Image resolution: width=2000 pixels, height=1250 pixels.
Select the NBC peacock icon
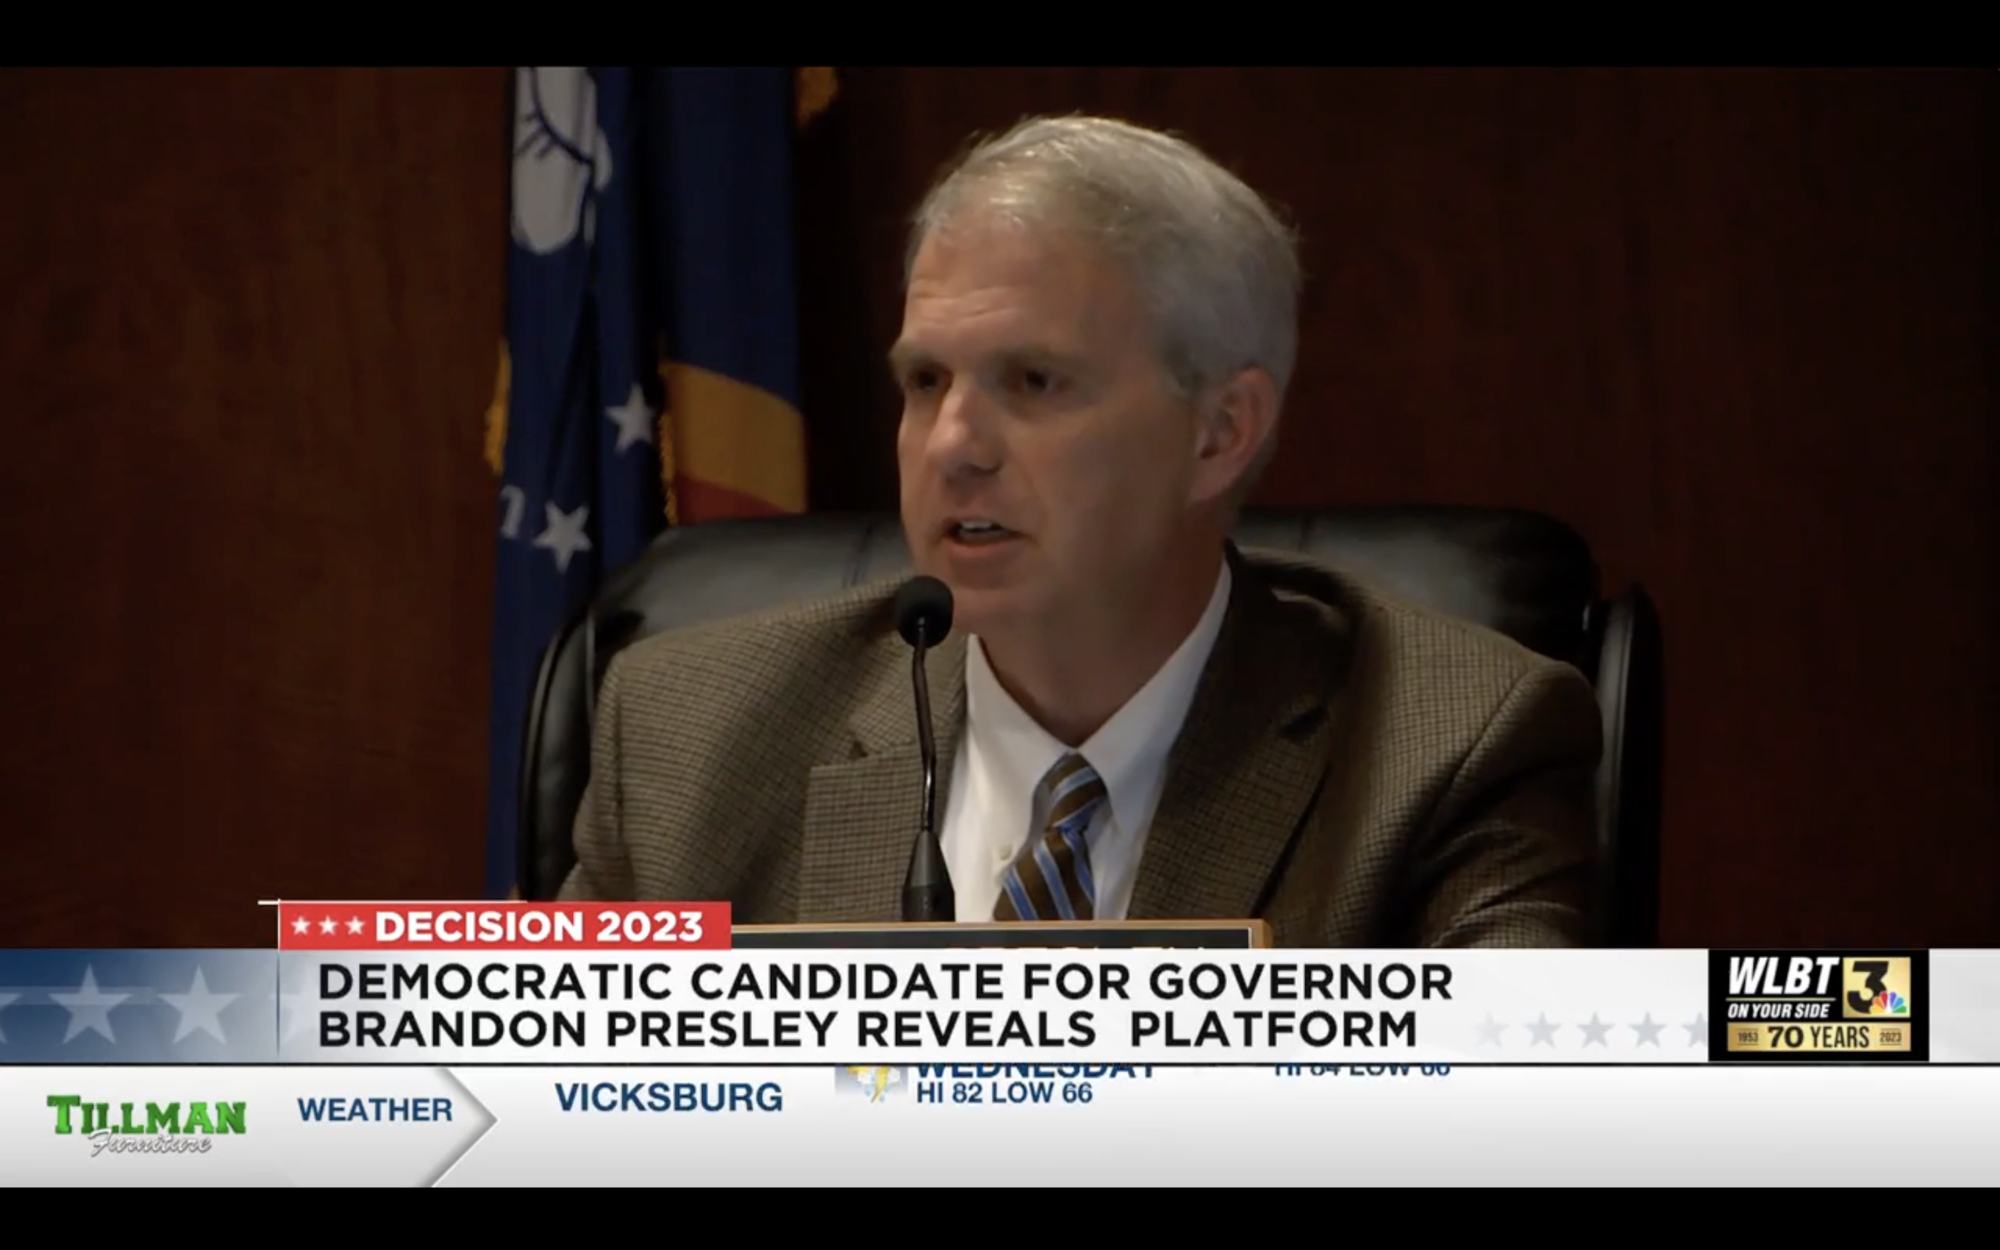pyautogui.click(x=1890, y=1003)
